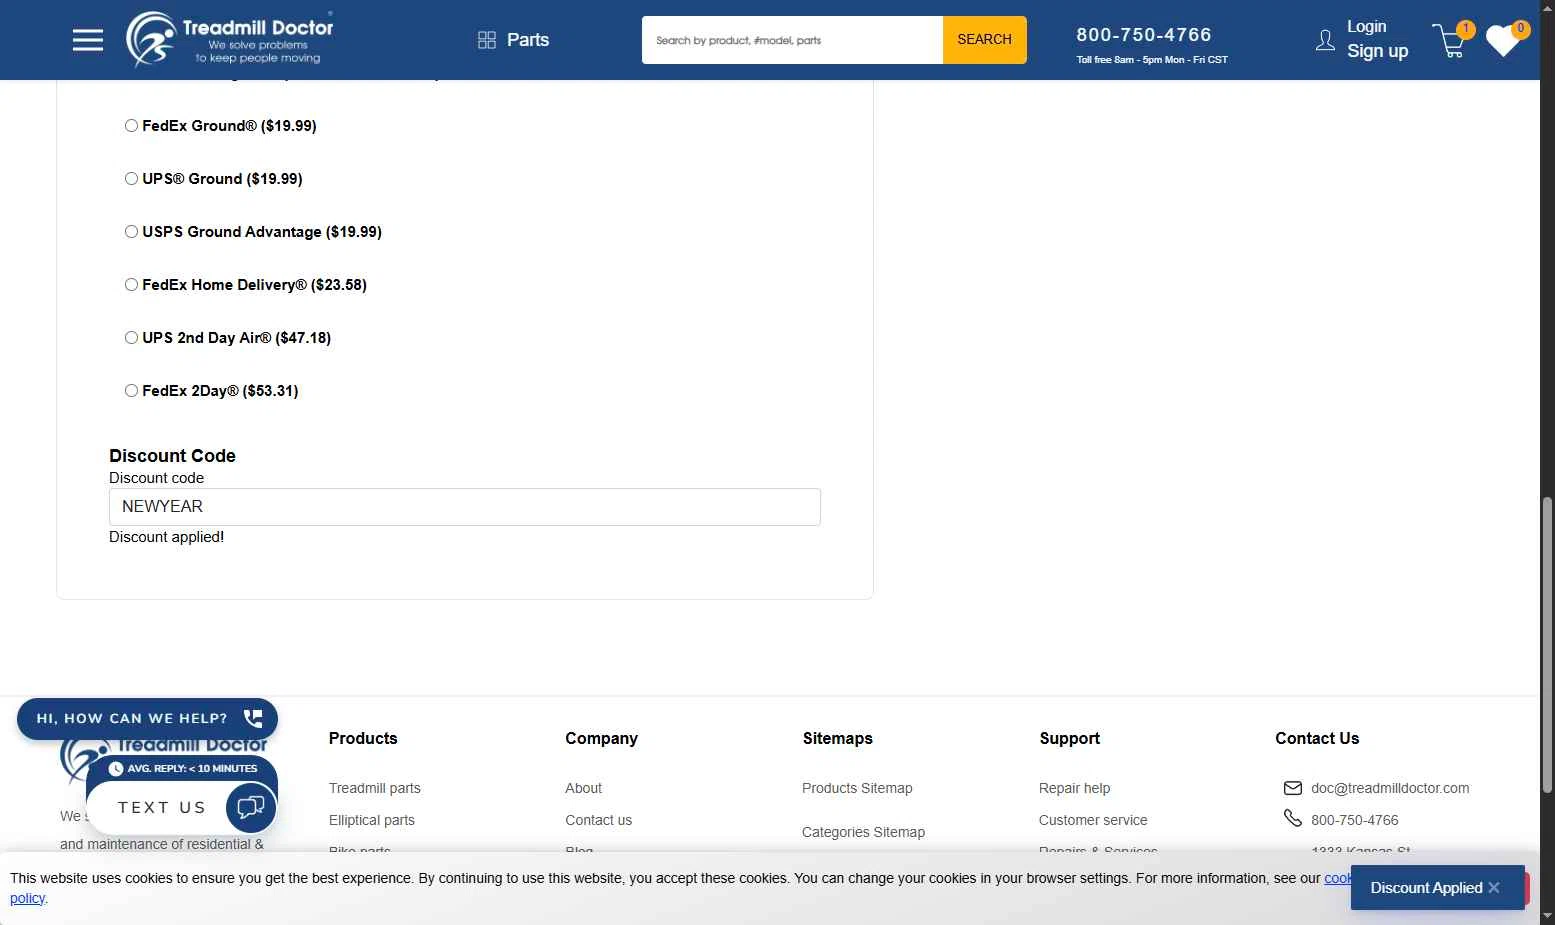Focus the product search field

click(x=792, y=40)
